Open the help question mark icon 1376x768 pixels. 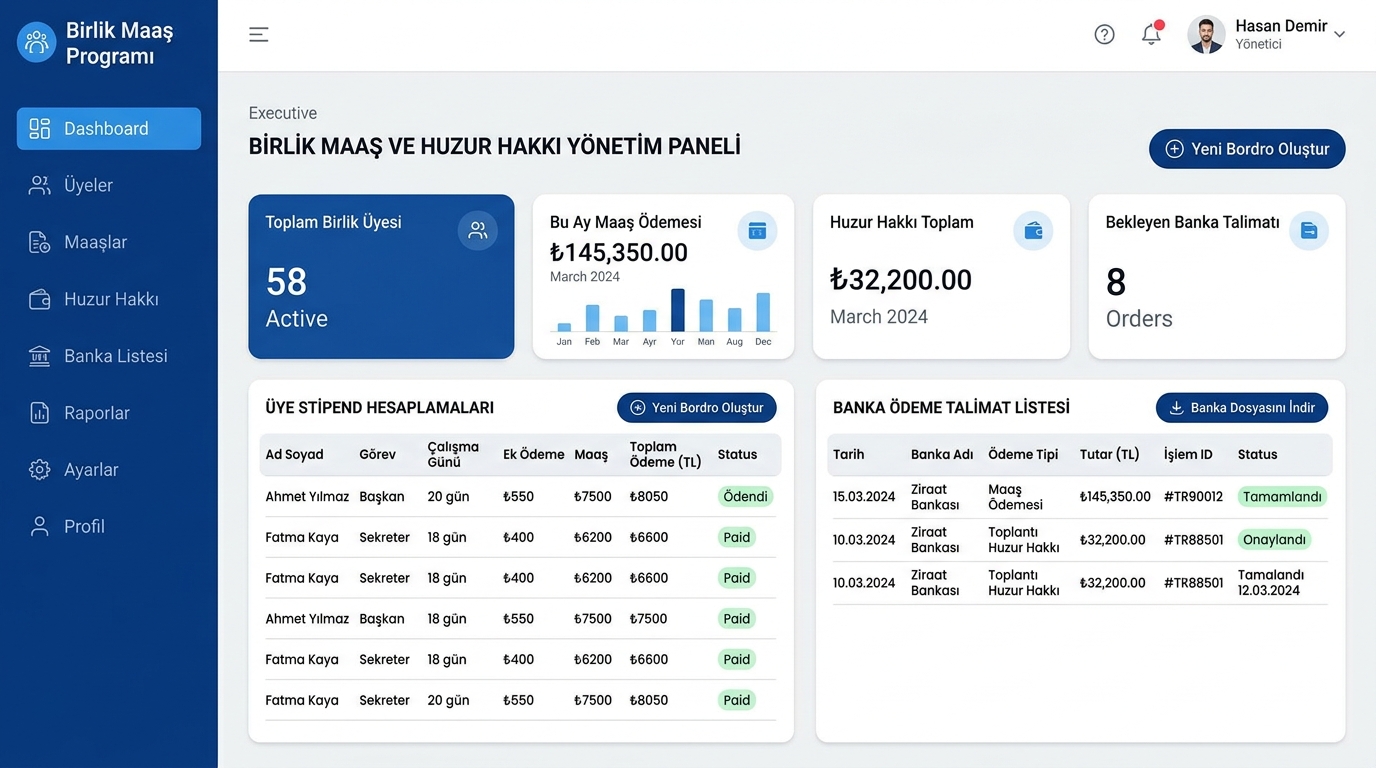click(x=1104, y=34)
